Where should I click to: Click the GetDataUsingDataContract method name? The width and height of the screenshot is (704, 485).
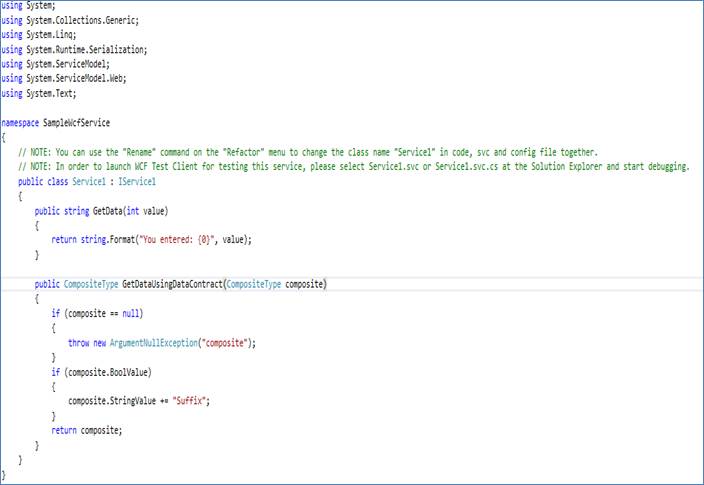coord(172,284)
